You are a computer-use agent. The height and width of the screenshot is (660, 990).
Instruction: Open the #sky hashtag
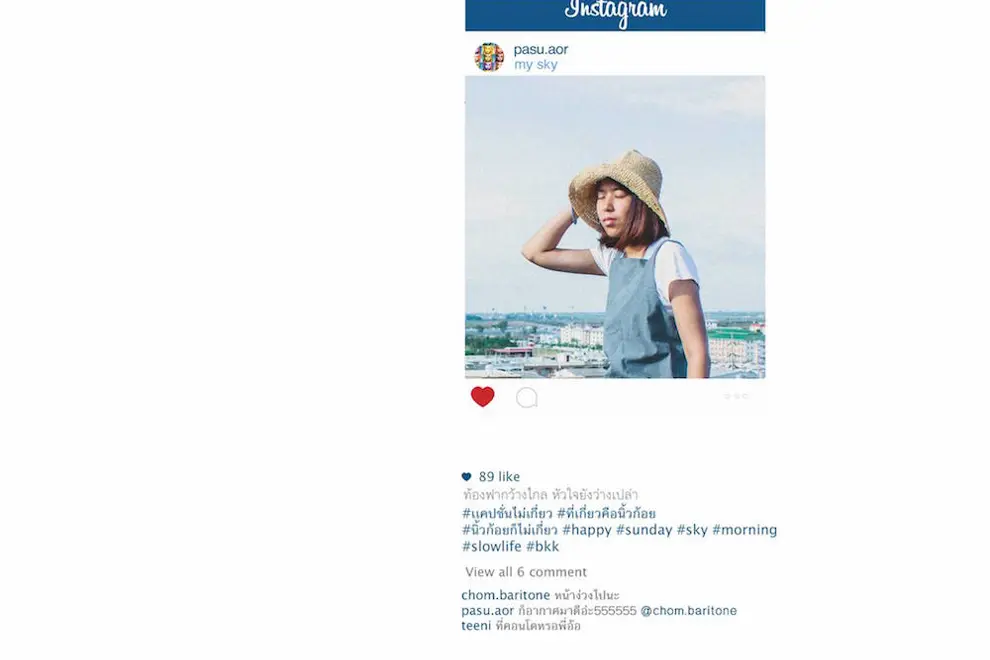coord(692,530)
